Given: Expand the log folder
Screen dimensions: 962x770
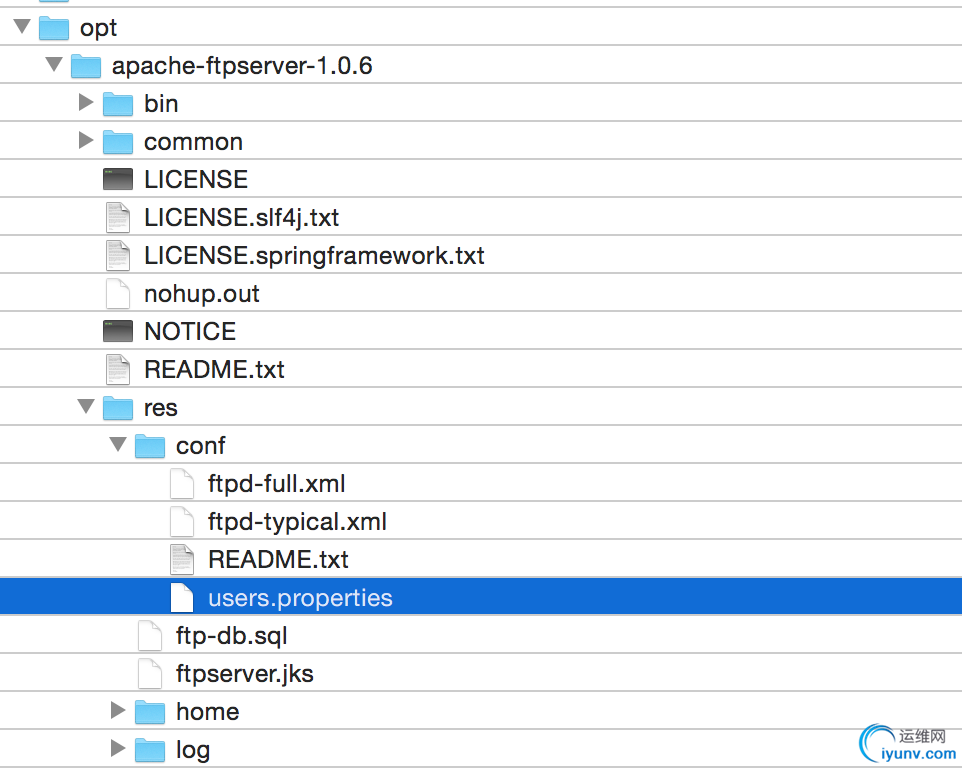Looking at the screenshot, I should (118, 749).
